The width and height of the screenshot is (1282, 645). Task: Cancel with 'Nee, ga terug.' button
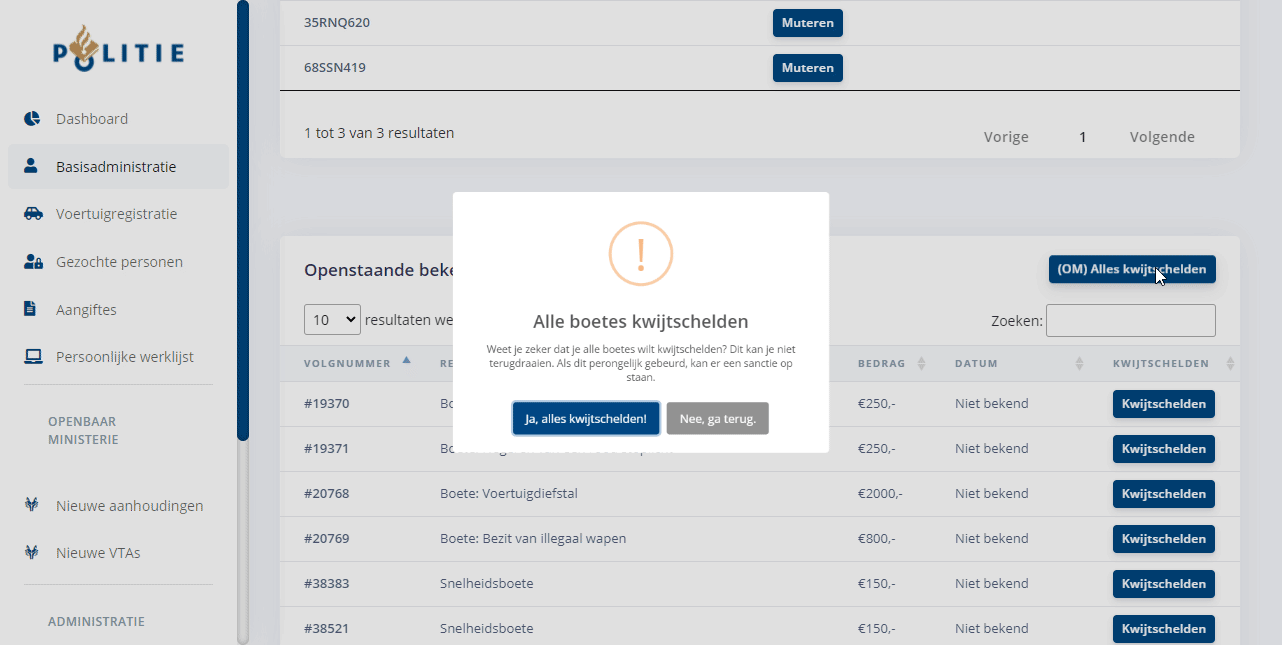[717, 419]
